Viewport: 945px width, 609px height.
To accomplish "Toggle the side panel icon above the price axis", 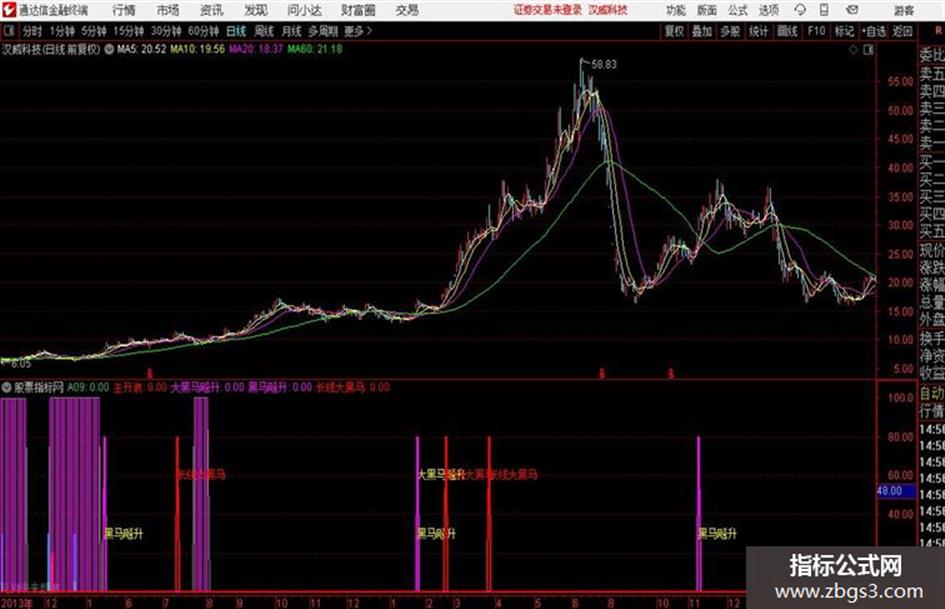I will [868, 50].
